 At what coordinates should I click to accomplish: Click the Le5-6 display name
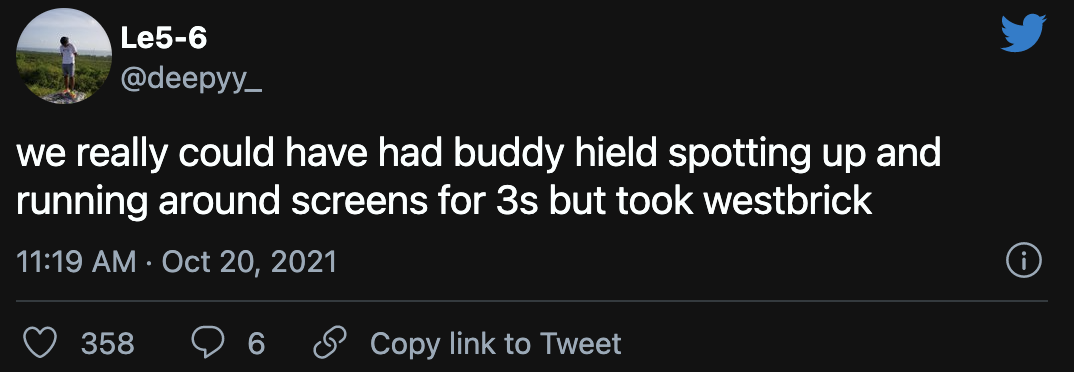point(164,40)
